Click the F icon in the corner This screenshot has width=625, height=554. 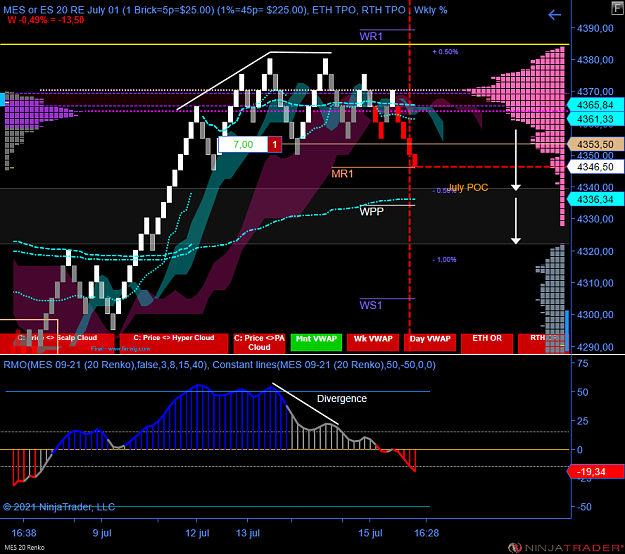[x=618, y=8]
